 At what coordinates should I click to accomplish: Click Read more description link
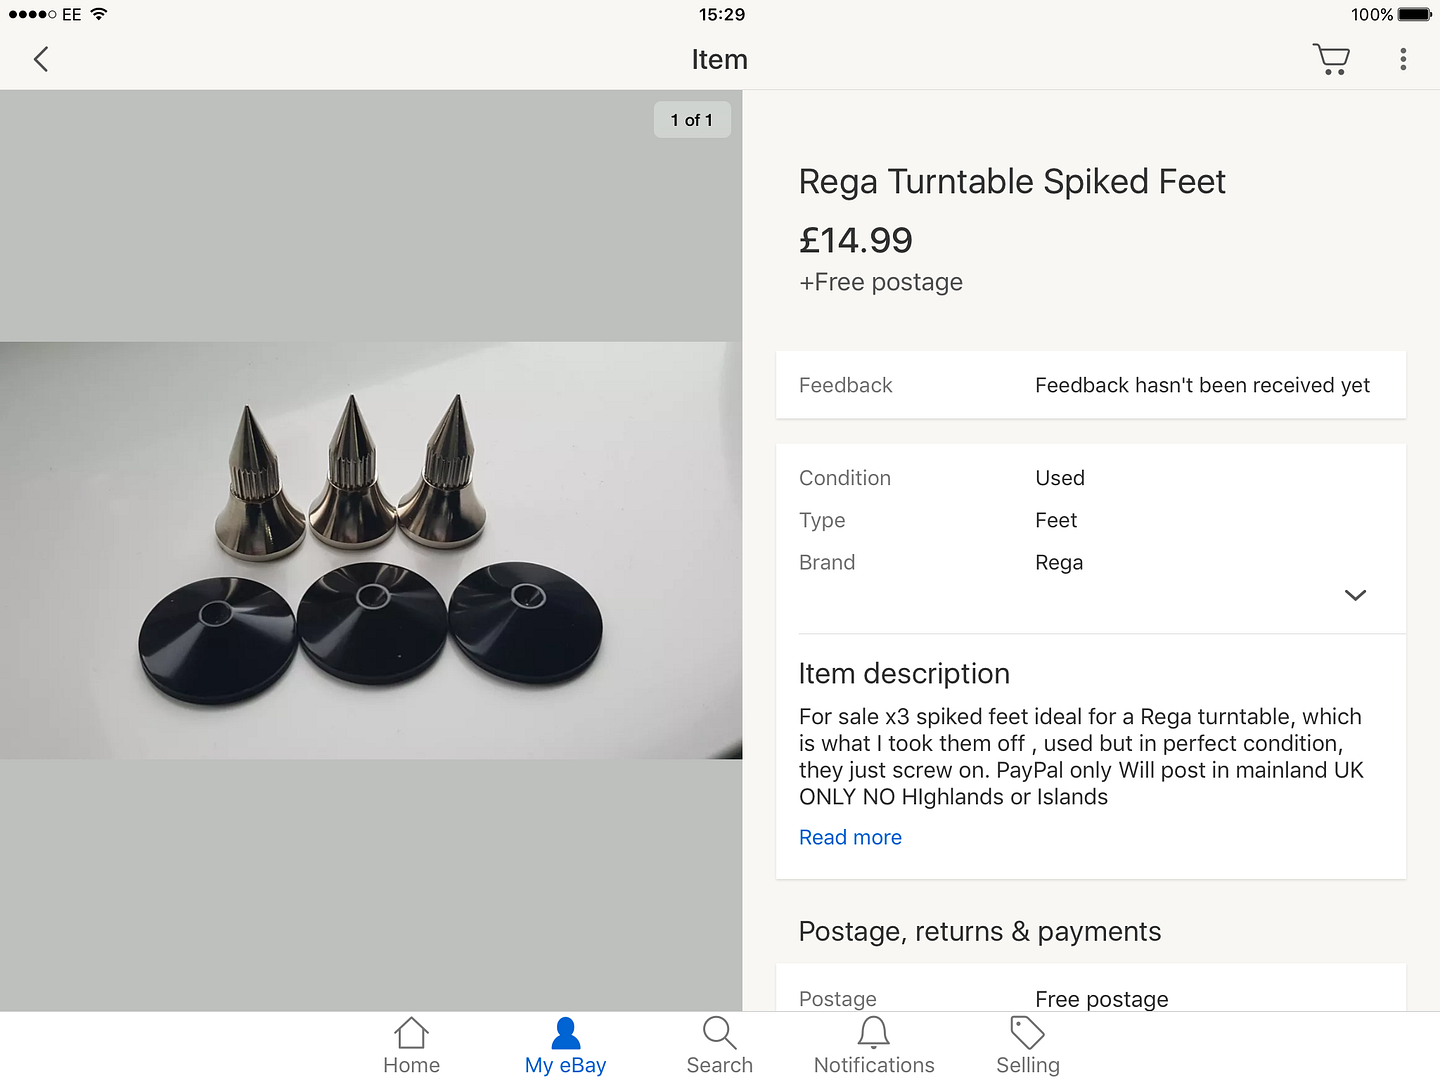[x=850, y=838]
